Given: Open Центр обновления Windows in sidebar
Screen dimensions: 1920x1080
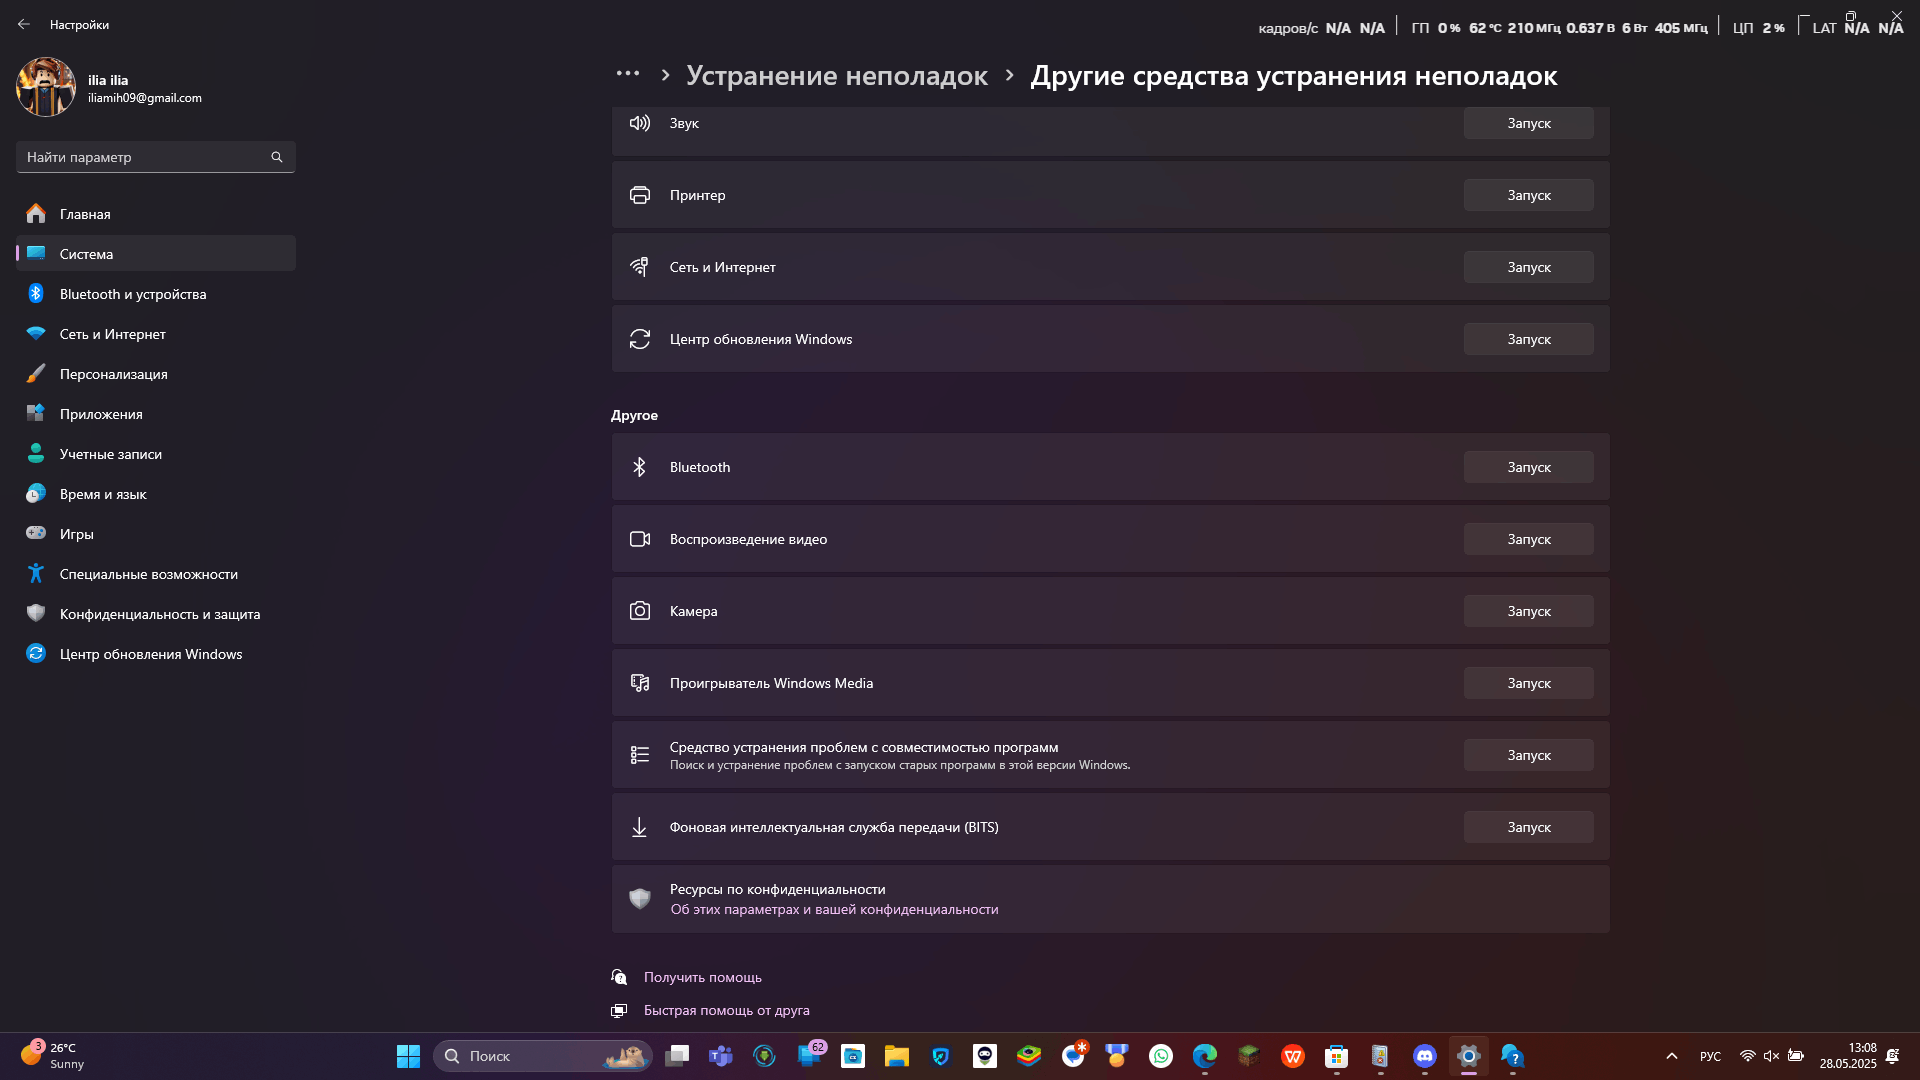Looking at the screenshot, I should click(150, 654).
